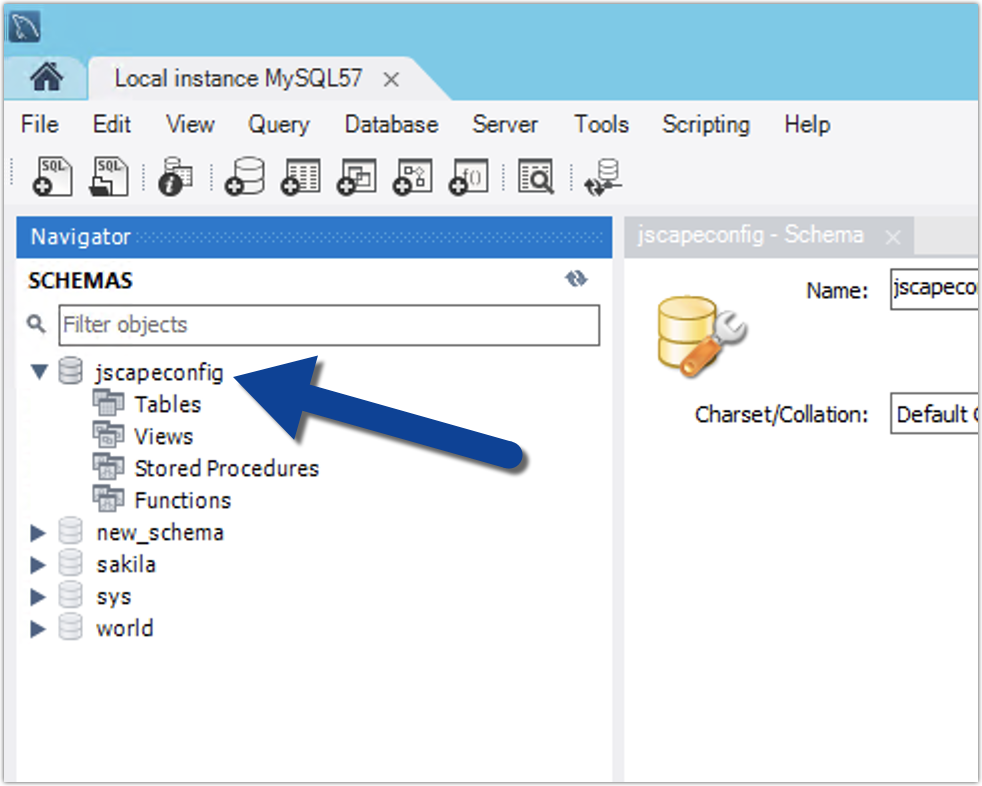Viewport: 982px width, 786px height.
Task: Open the Database menu
Action: tap(390, 124)
